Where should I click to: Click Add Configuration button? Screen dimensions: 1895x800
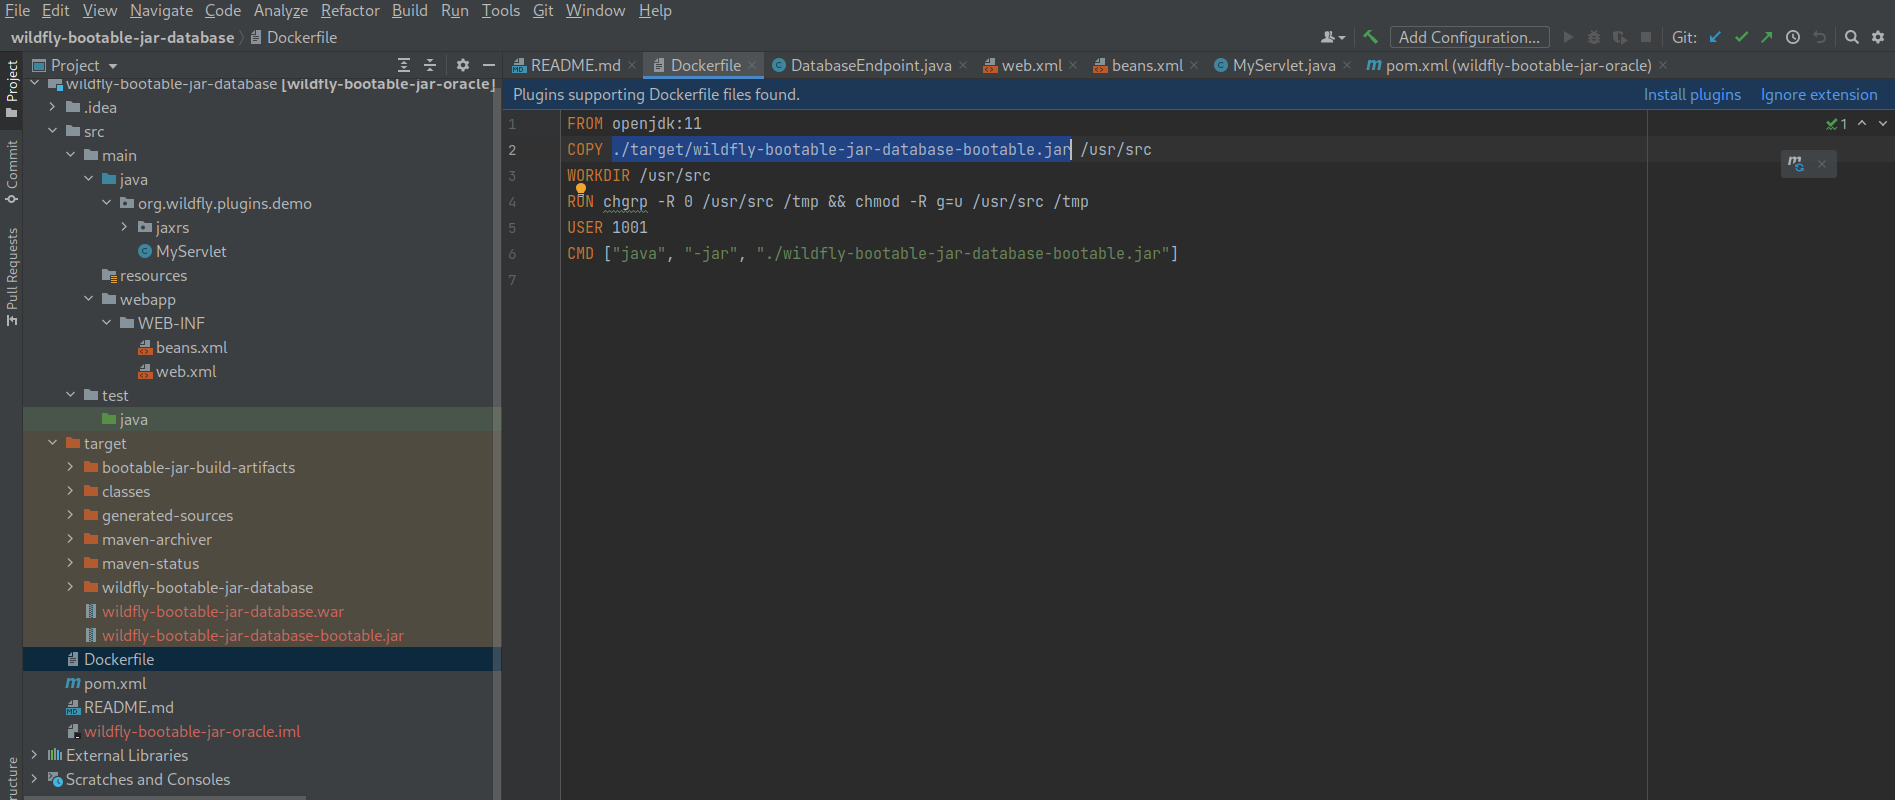tap(1469, 37)
